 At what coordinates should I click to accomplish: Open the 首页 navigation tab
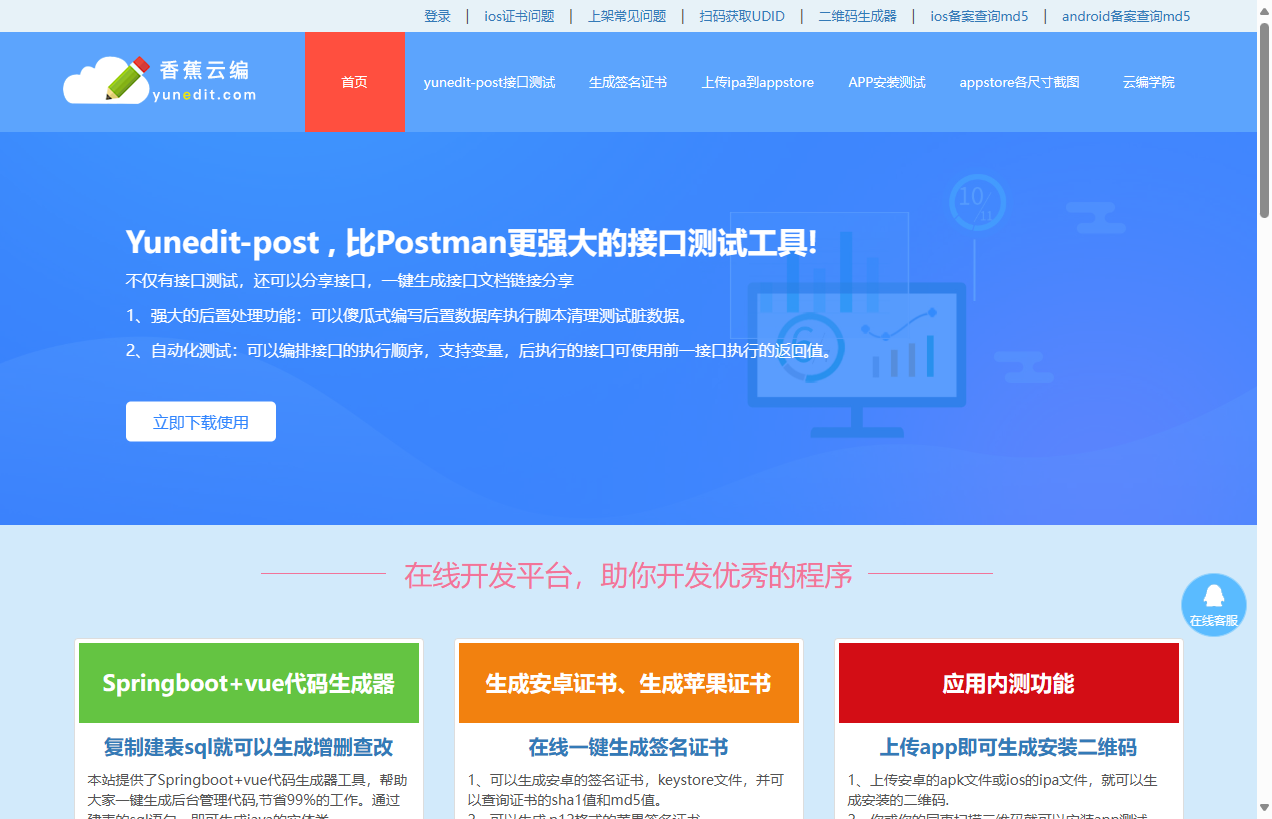click(354, 82)
